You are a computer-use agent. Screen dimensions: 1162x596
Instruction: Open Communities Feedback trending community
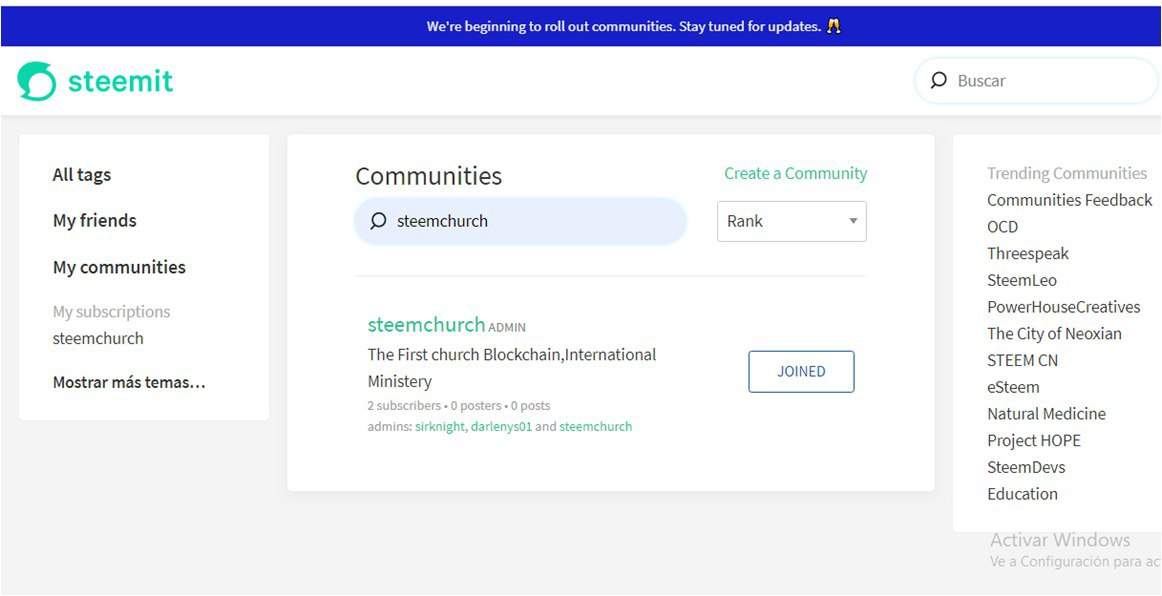(x=1069, y=200)
